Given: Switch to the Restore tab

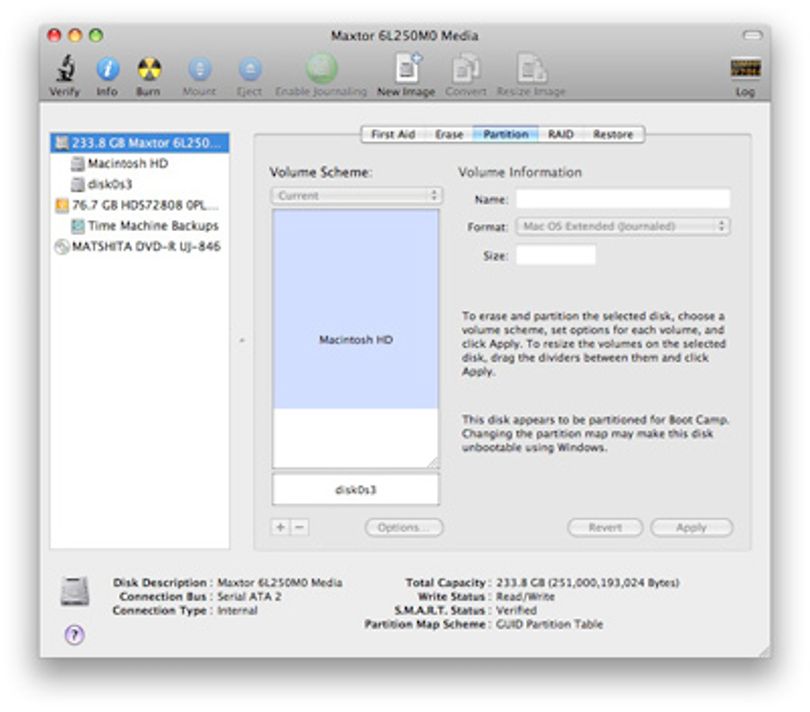Looking at the screenshot, I should click(613, 134).
